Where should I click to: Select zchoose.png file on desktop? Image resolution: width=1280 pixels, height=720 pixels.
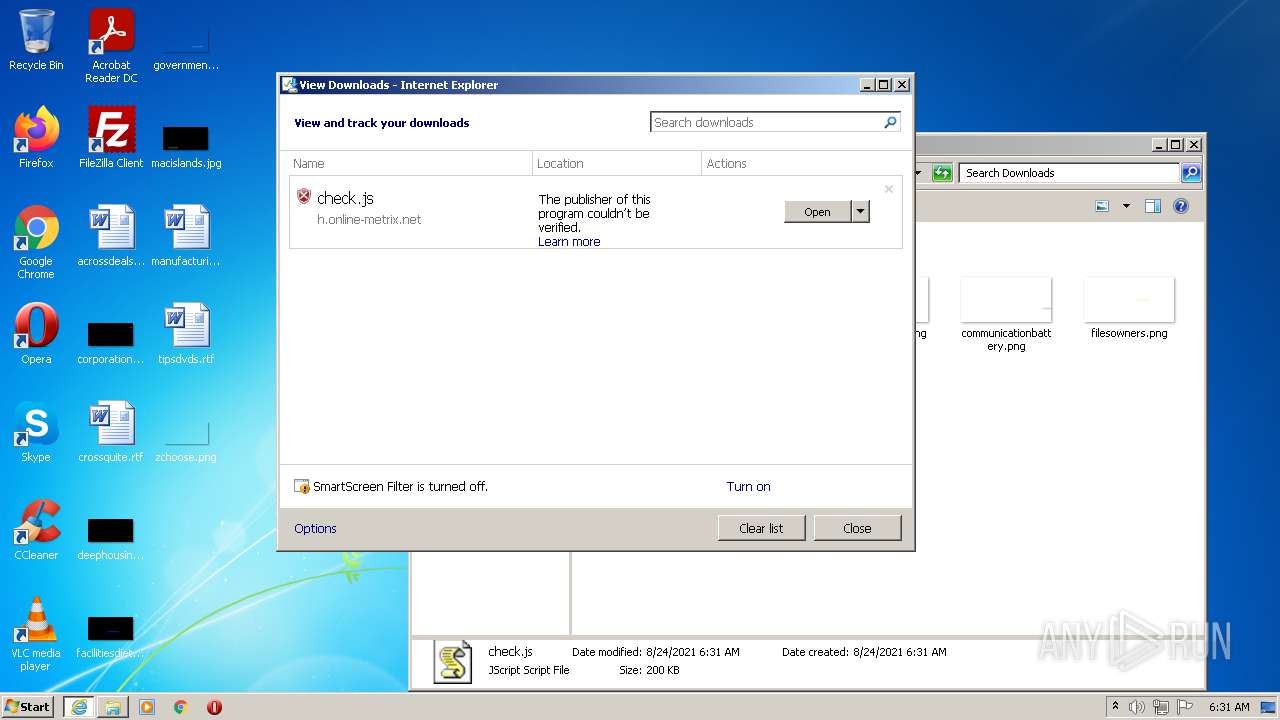tap(186, 440)
